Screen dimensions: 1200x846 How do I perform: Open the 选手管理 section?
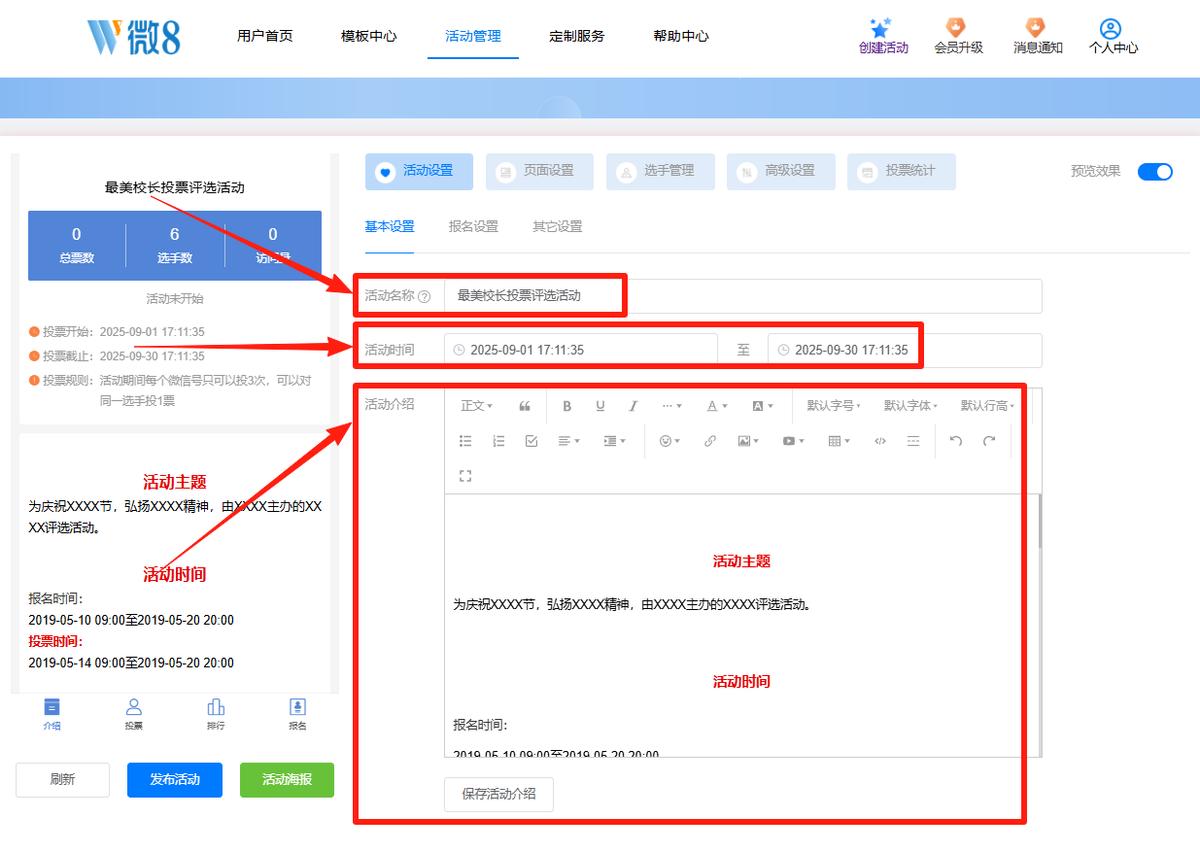pos(660,171)
